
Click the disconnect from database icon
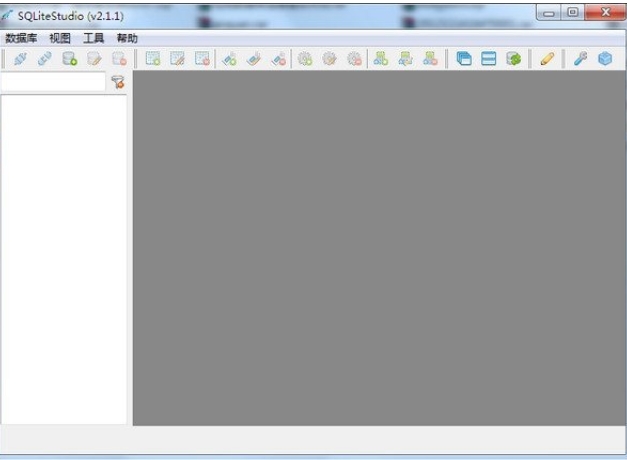[x=45, y=59]
